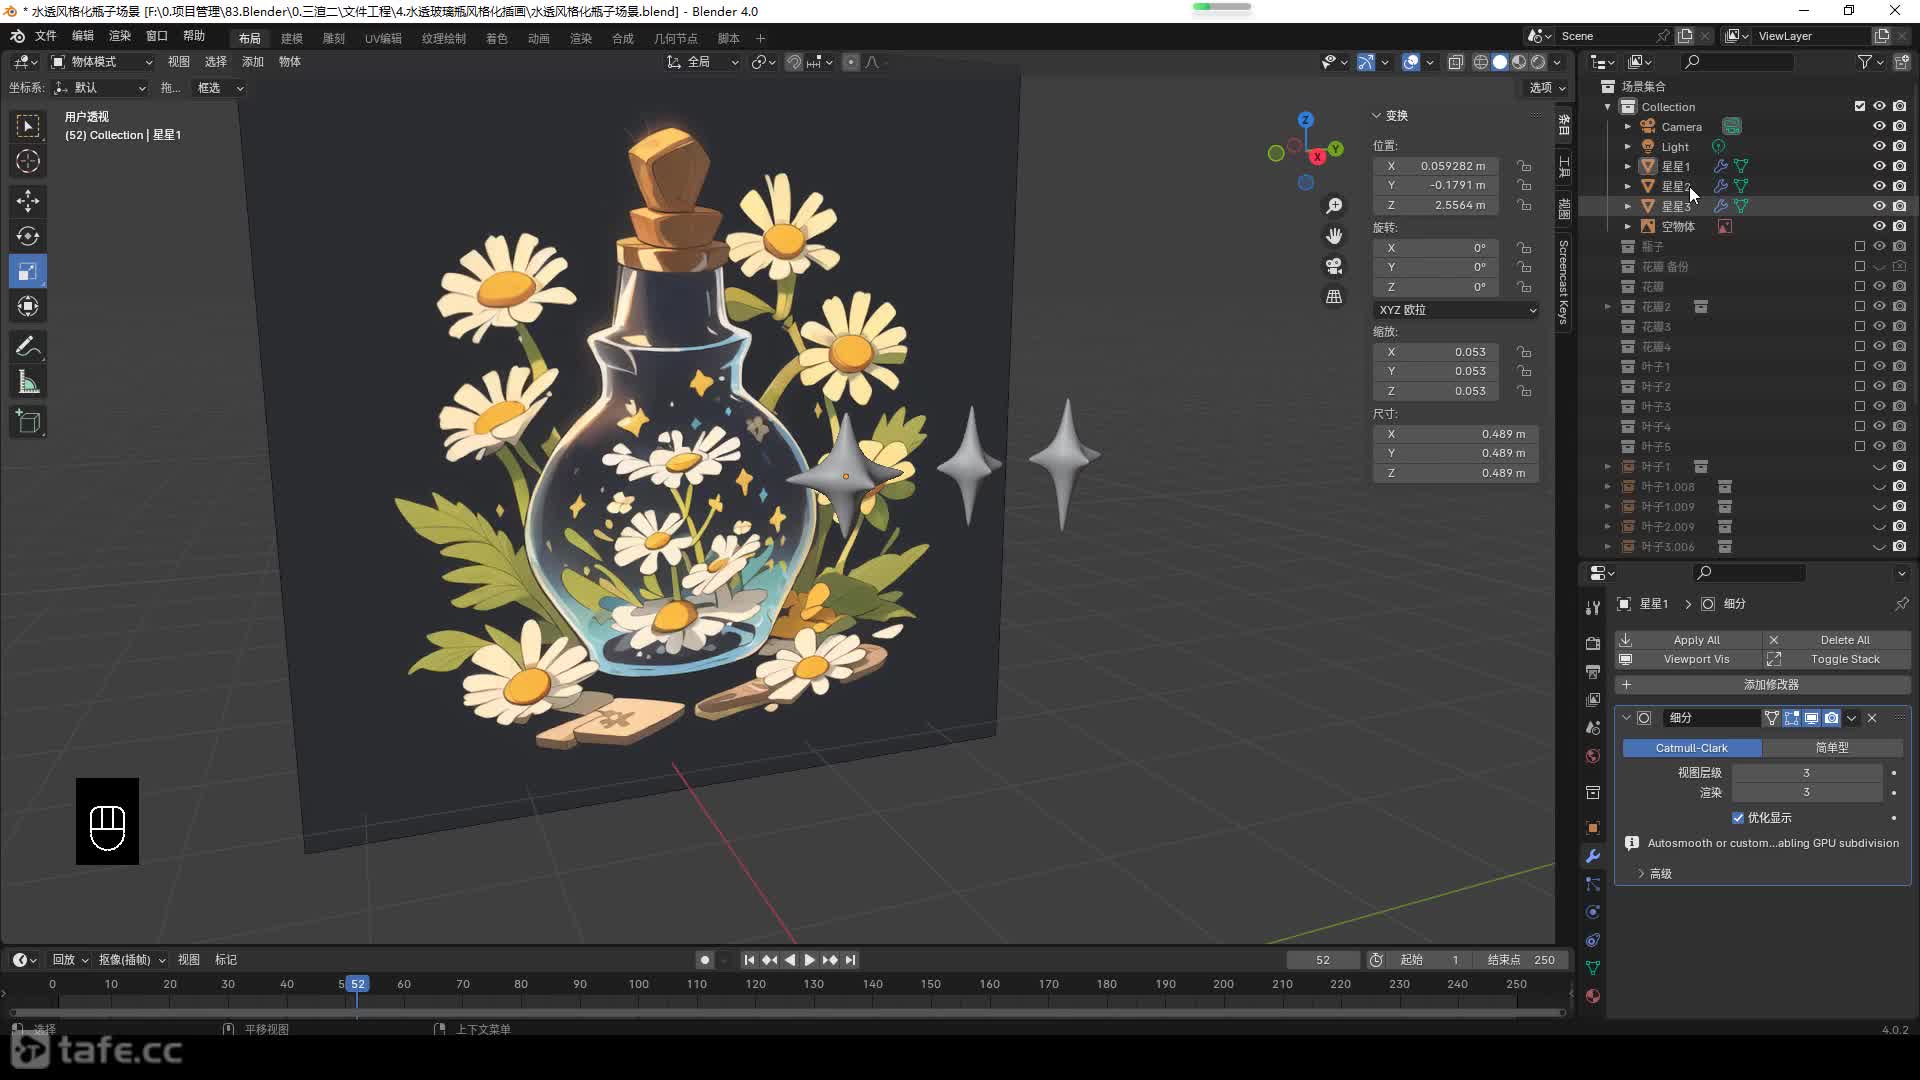Switch to the 建模 workspace tab
Screen dimensions: 1920x1080
[292, 38]
